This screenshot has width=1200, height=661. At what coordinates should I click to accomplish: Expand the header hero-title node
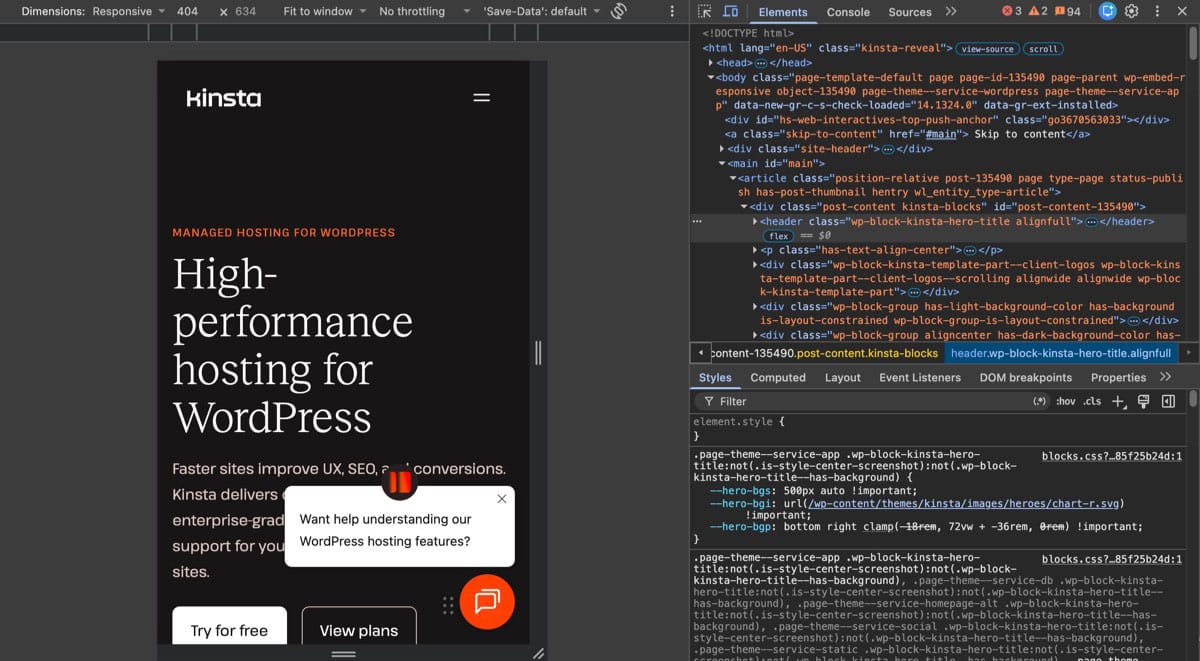coord(755,221)
